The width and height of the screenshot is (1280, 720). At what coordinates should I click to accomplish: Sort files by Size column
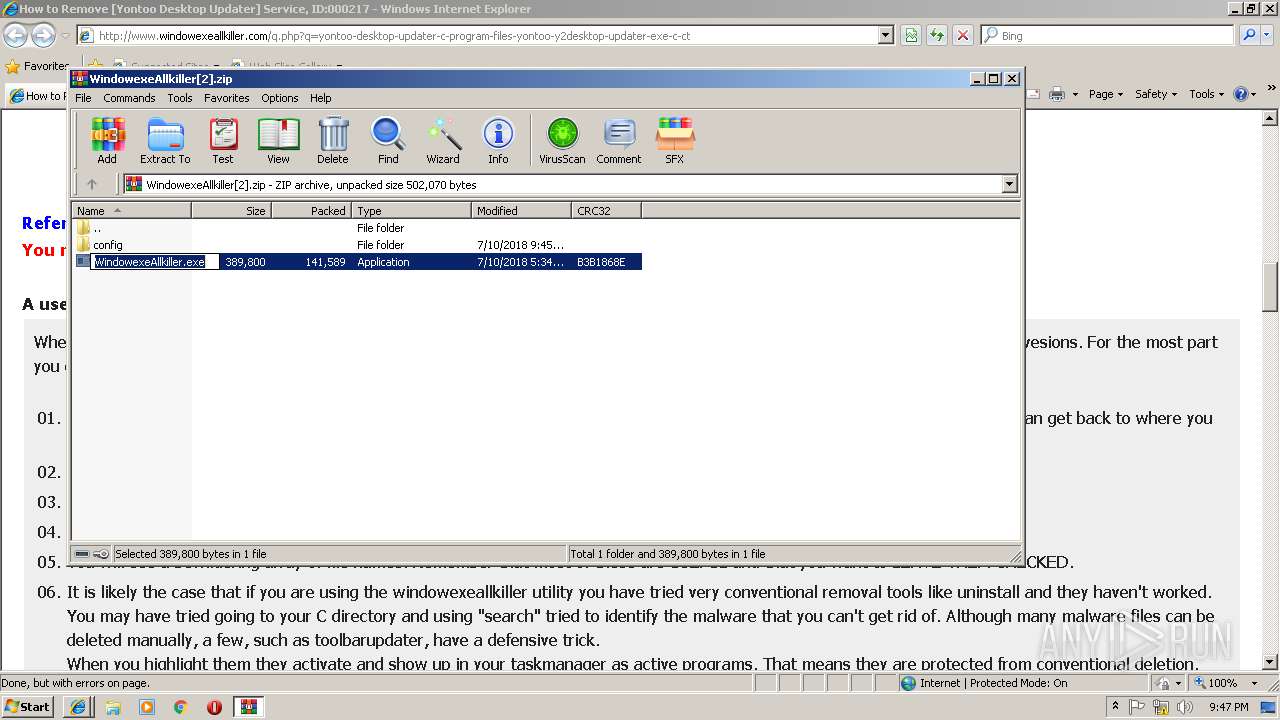pos(231,210)
